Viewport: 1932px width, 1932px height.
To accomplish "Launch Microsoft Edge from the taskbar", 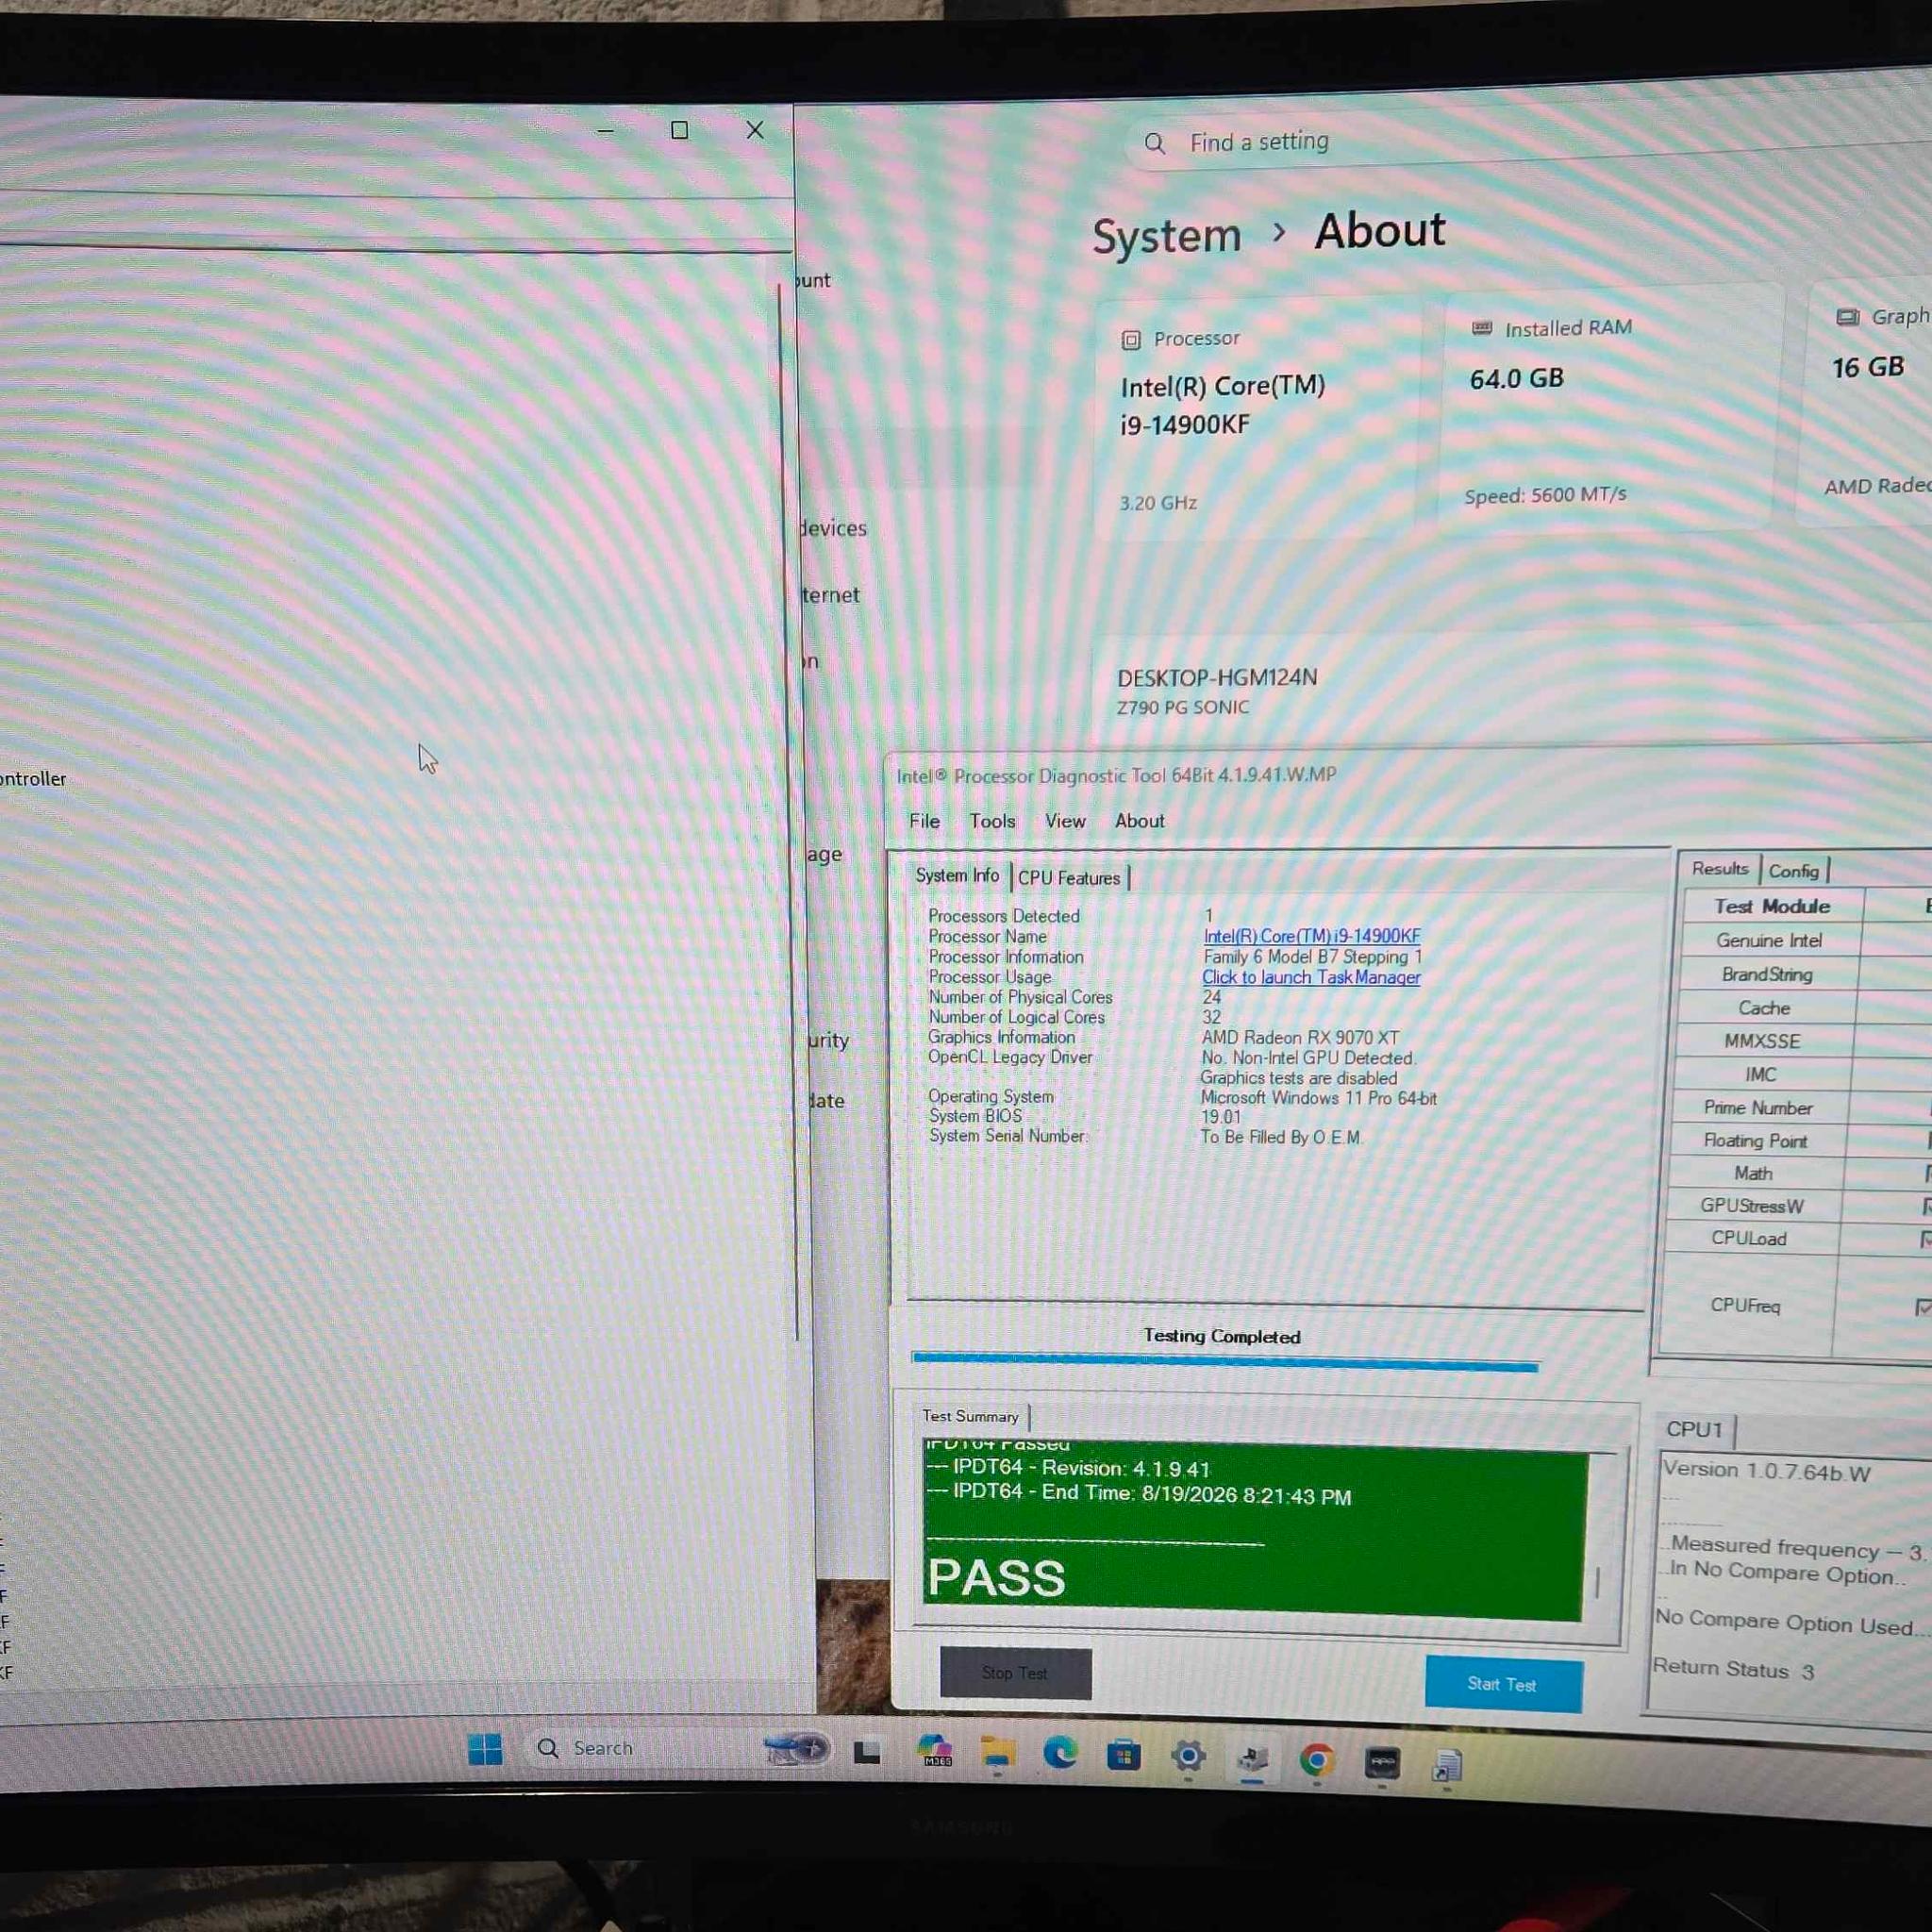I will pyautogui.click(x=1060, y=1754).
